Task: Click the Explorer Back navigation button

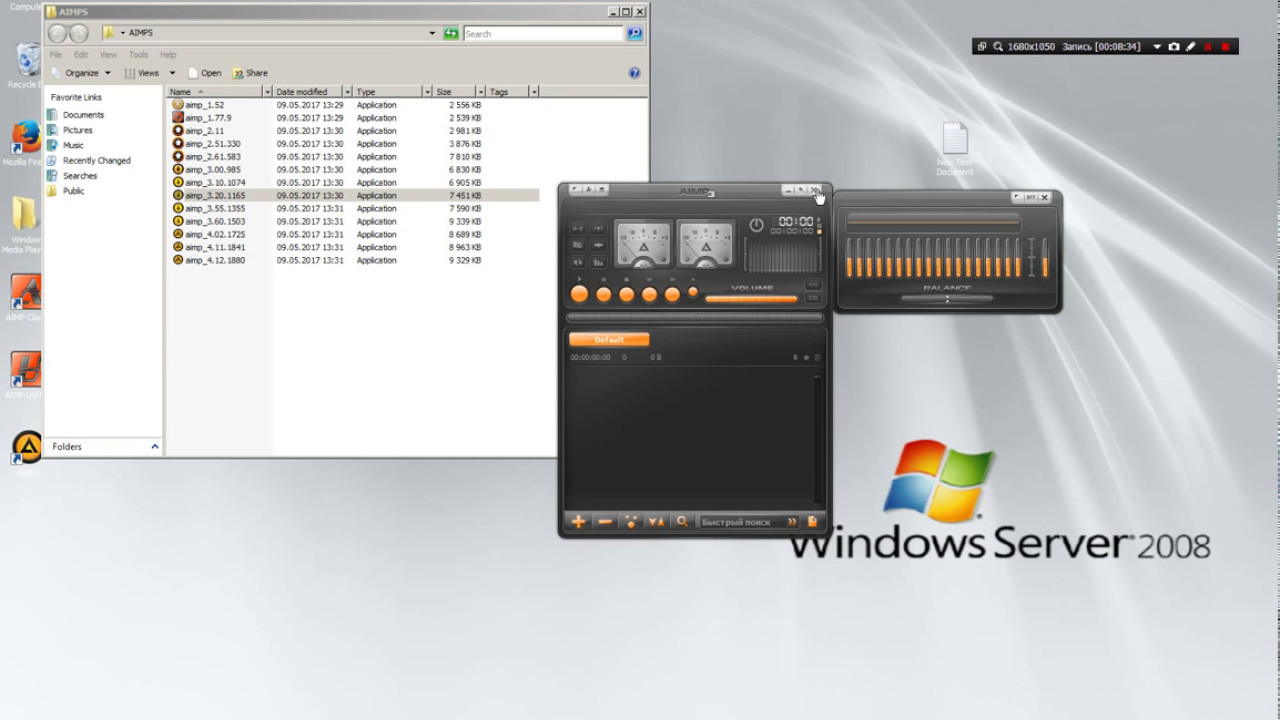Action: pyautogui.click(x=58, y=34)
